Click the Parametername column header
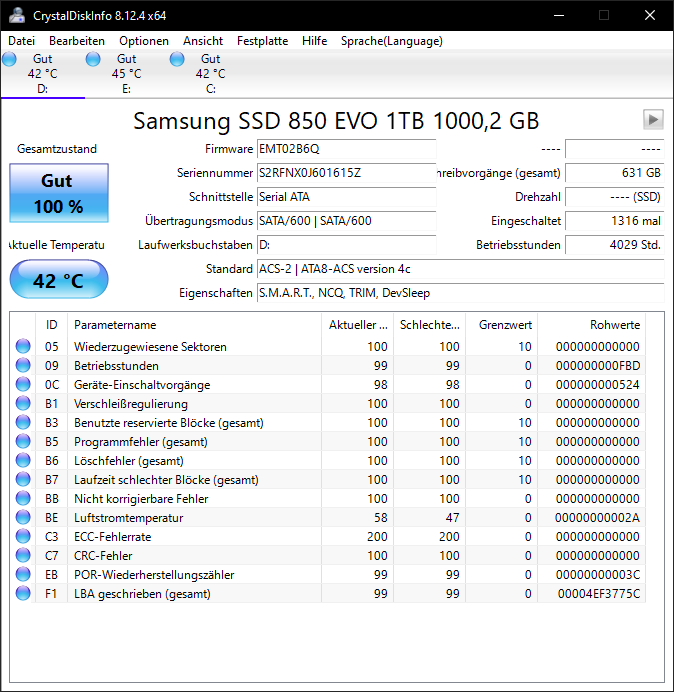Image resolution: width=674 pixels, height=692 pixels. tap(194, 325)
